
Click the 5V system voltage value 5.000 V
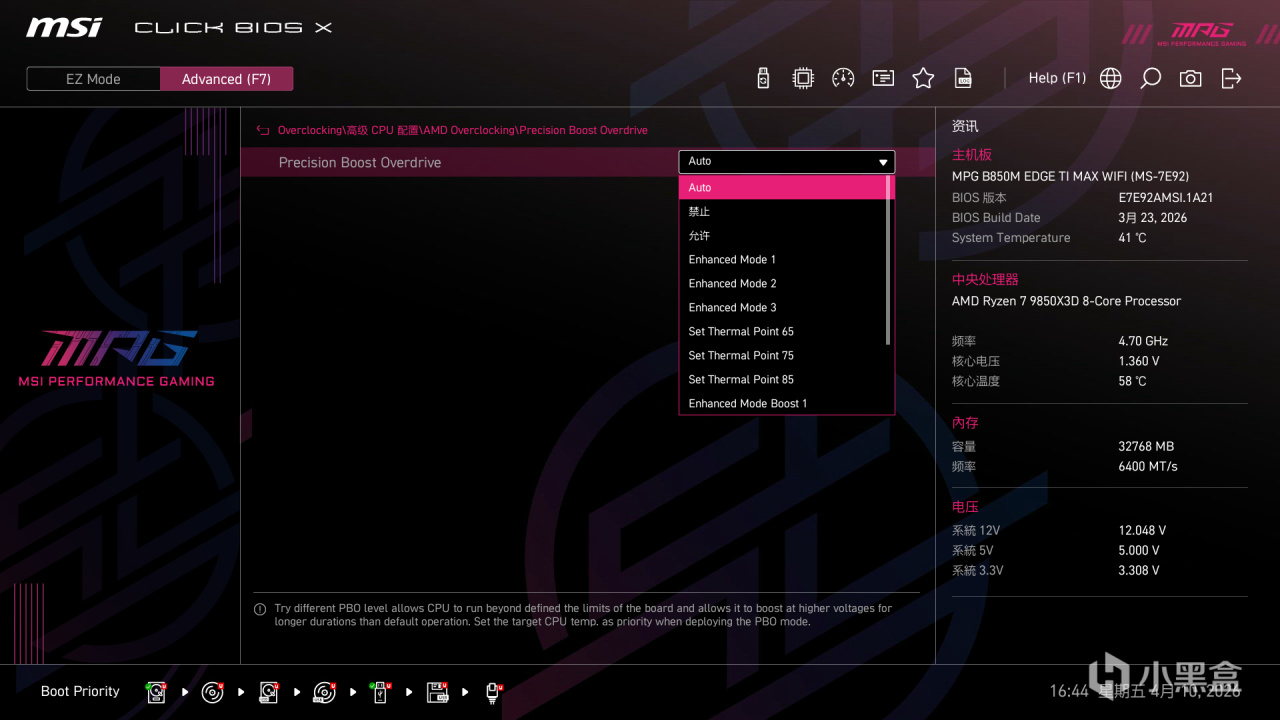click(1140, 551)
